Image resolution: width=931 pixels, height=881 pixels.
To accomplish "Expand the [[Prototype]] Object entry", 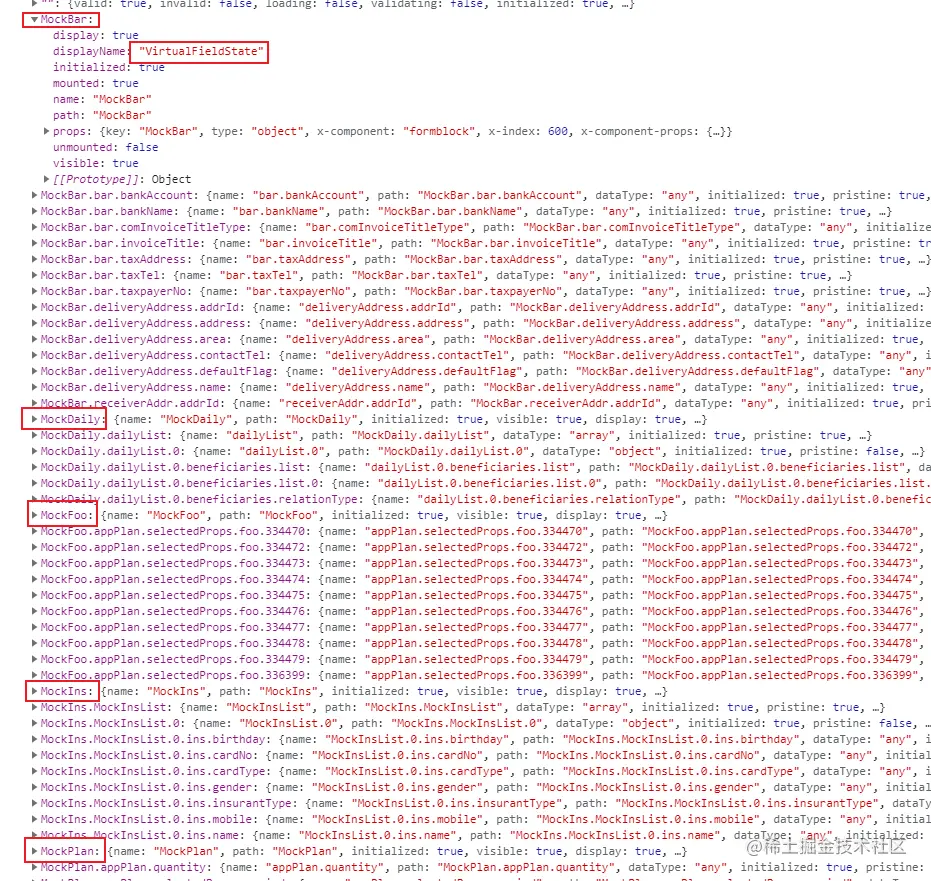I will coord(46,179).
